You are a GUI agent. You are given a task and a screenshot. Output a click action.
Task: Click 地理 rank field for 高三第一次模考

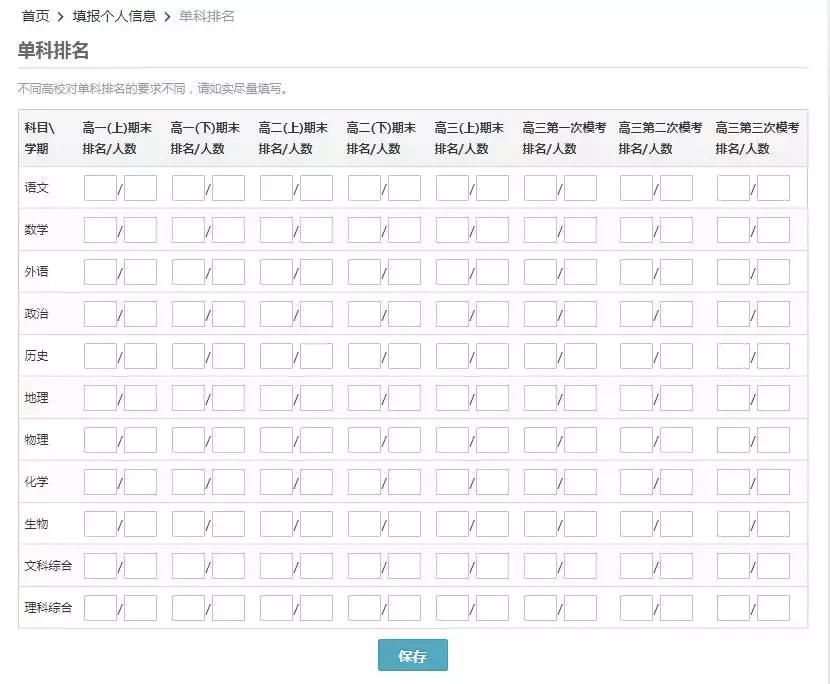(x=539, y=397)
